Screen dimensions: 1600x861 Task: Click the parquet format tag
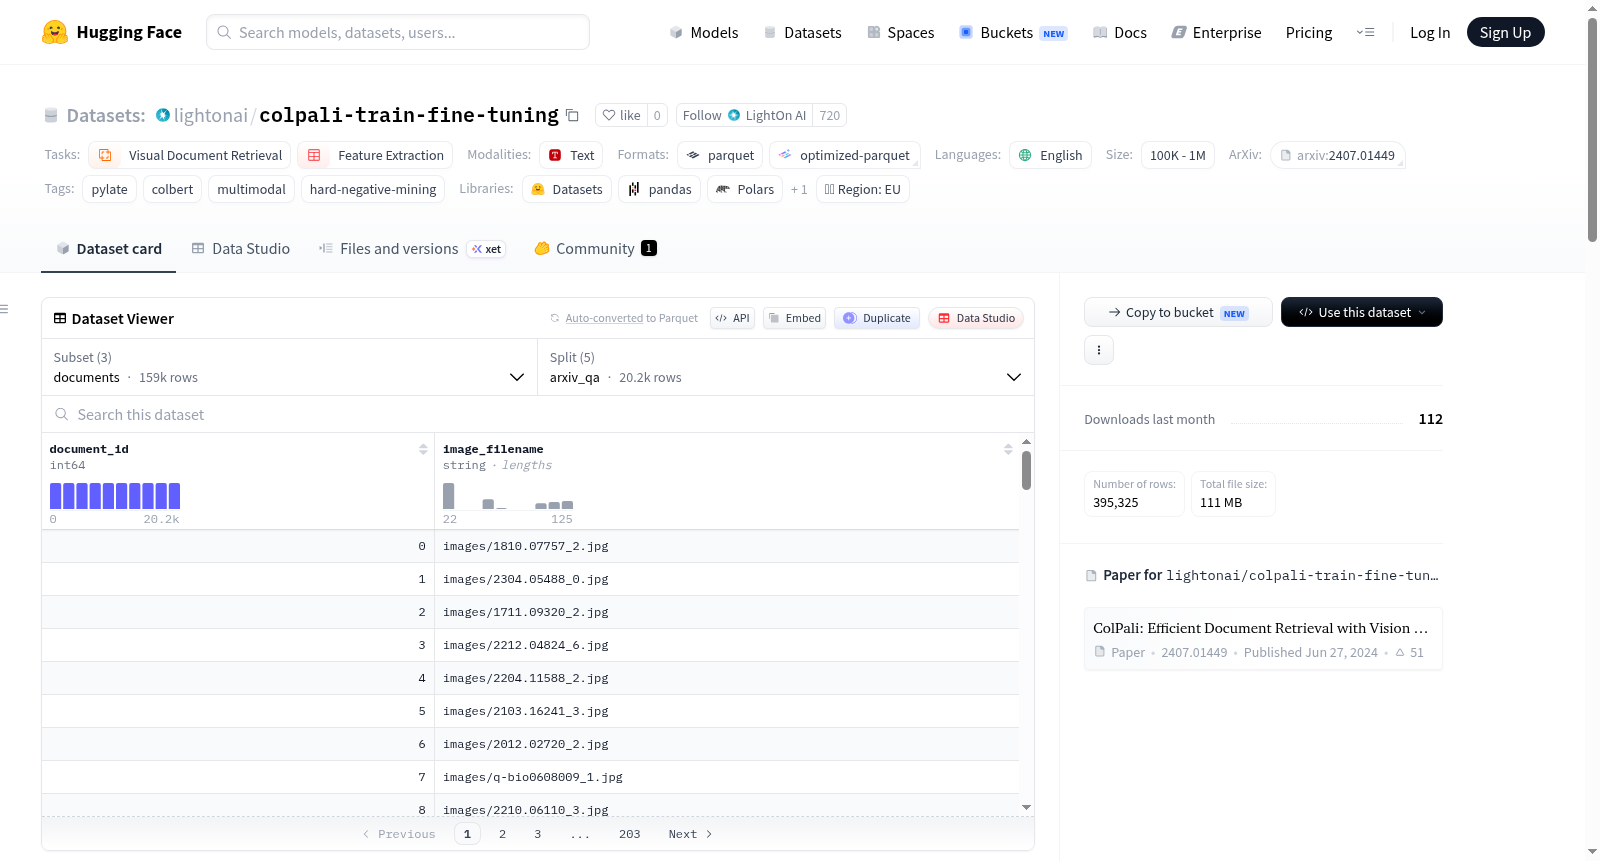pos(720,155)
